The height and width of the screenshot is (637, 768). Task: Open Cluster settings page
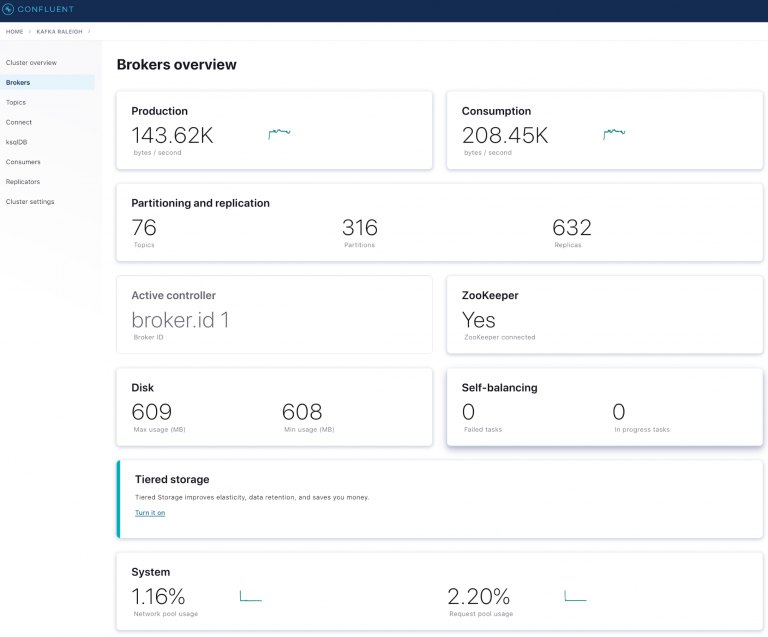[x=30, y=202]
